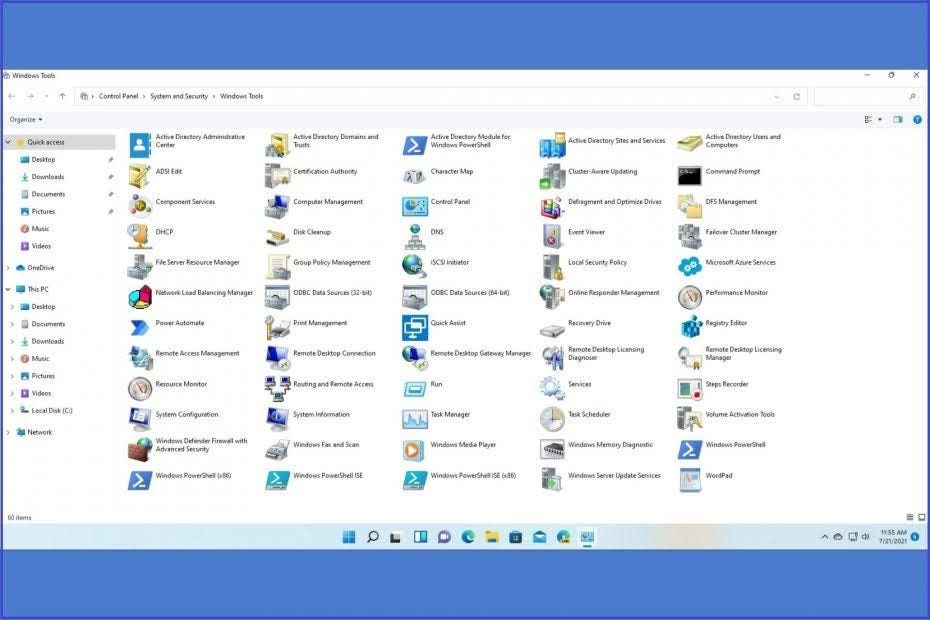Expand Network in the navigation pane
This screenshot has width=930, height=620.
8,431
